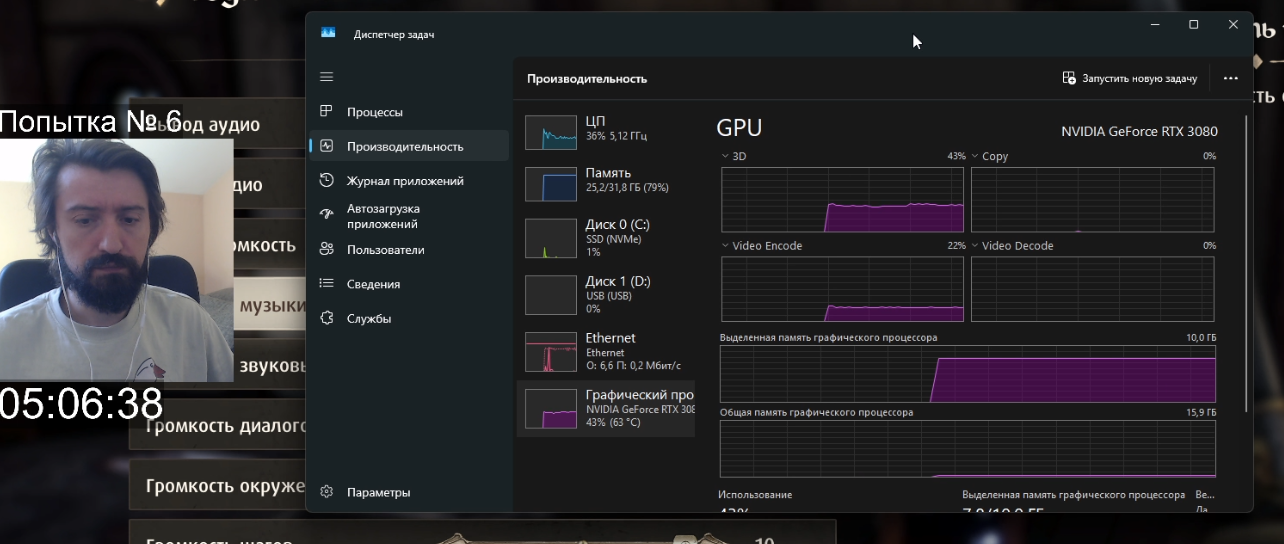Click the GPU heading text

(739, 127)
